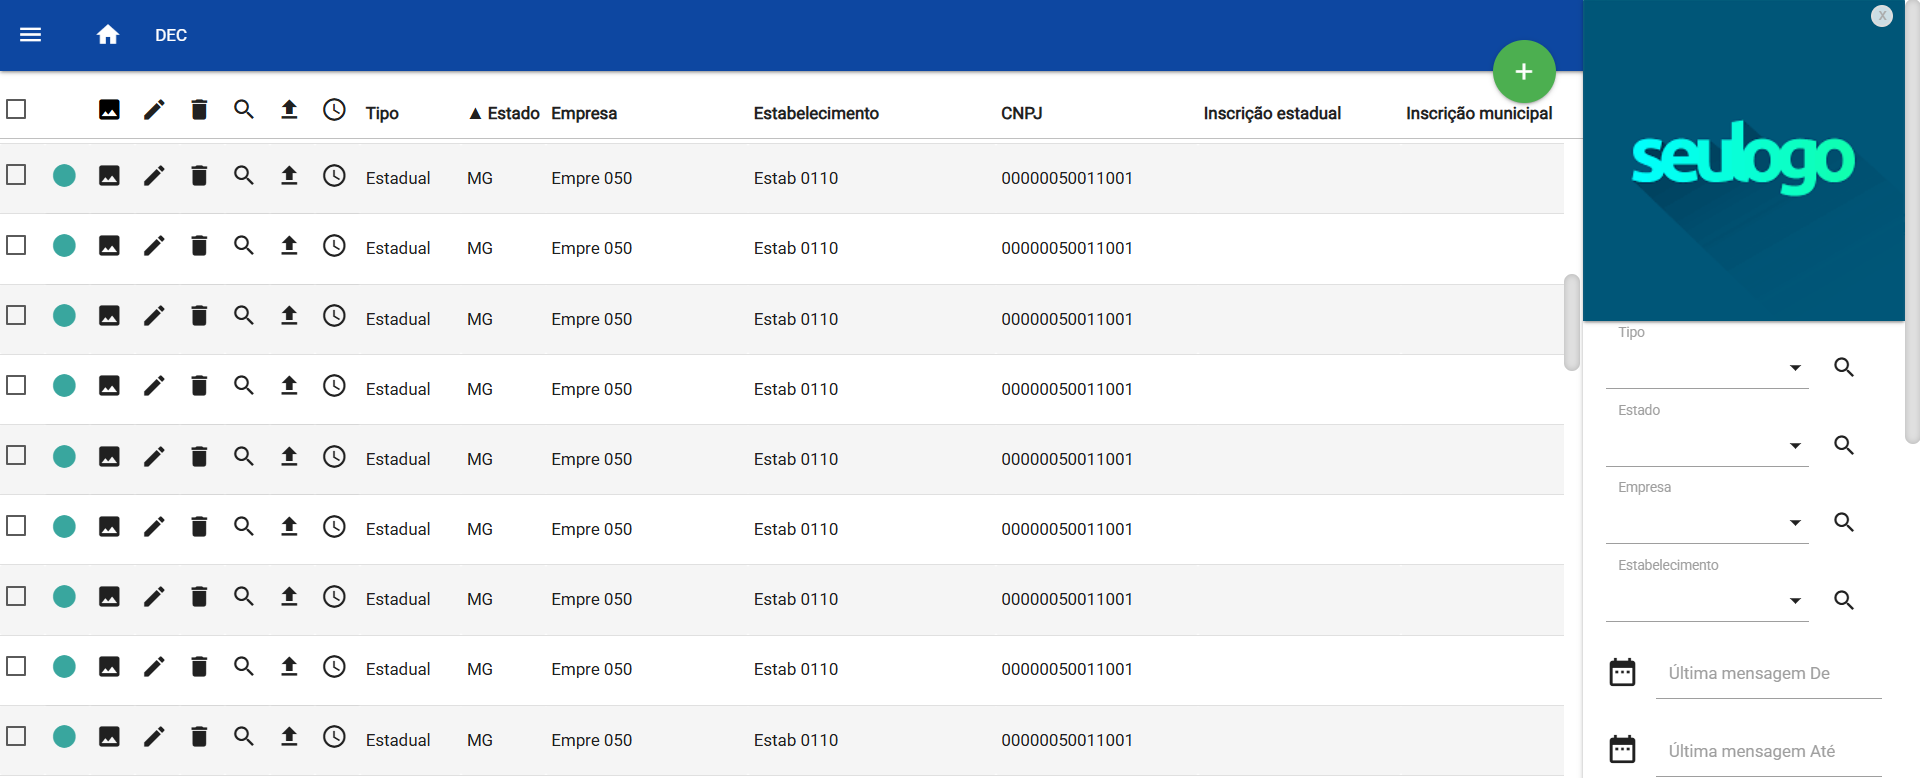Check the fifth data row checkbox

(x=16, y=455)
